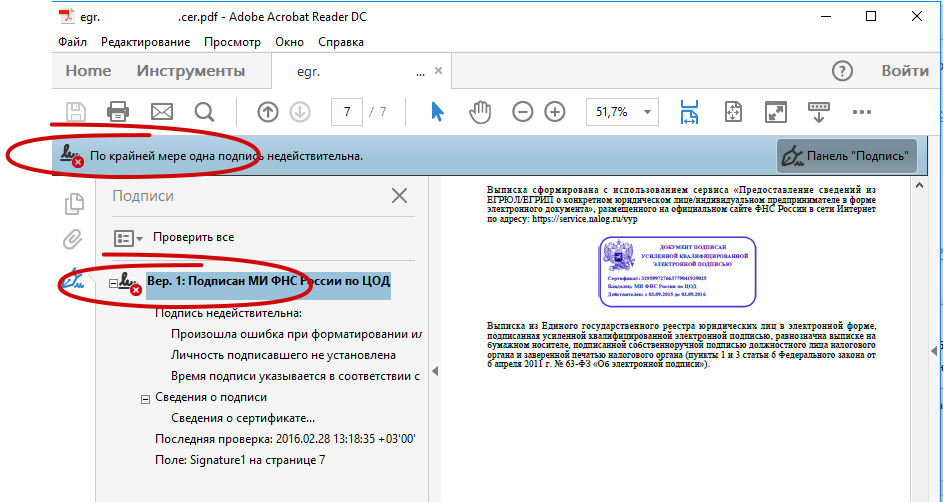Select Время подписи указывается line
Viewport: 944px width, 502px height.
(x=296, y=377)
